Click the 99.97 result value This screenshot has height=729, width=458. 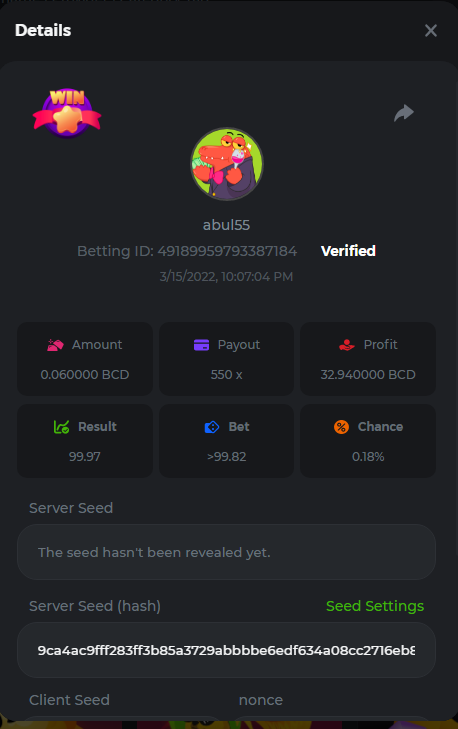(x=85, y=457)
